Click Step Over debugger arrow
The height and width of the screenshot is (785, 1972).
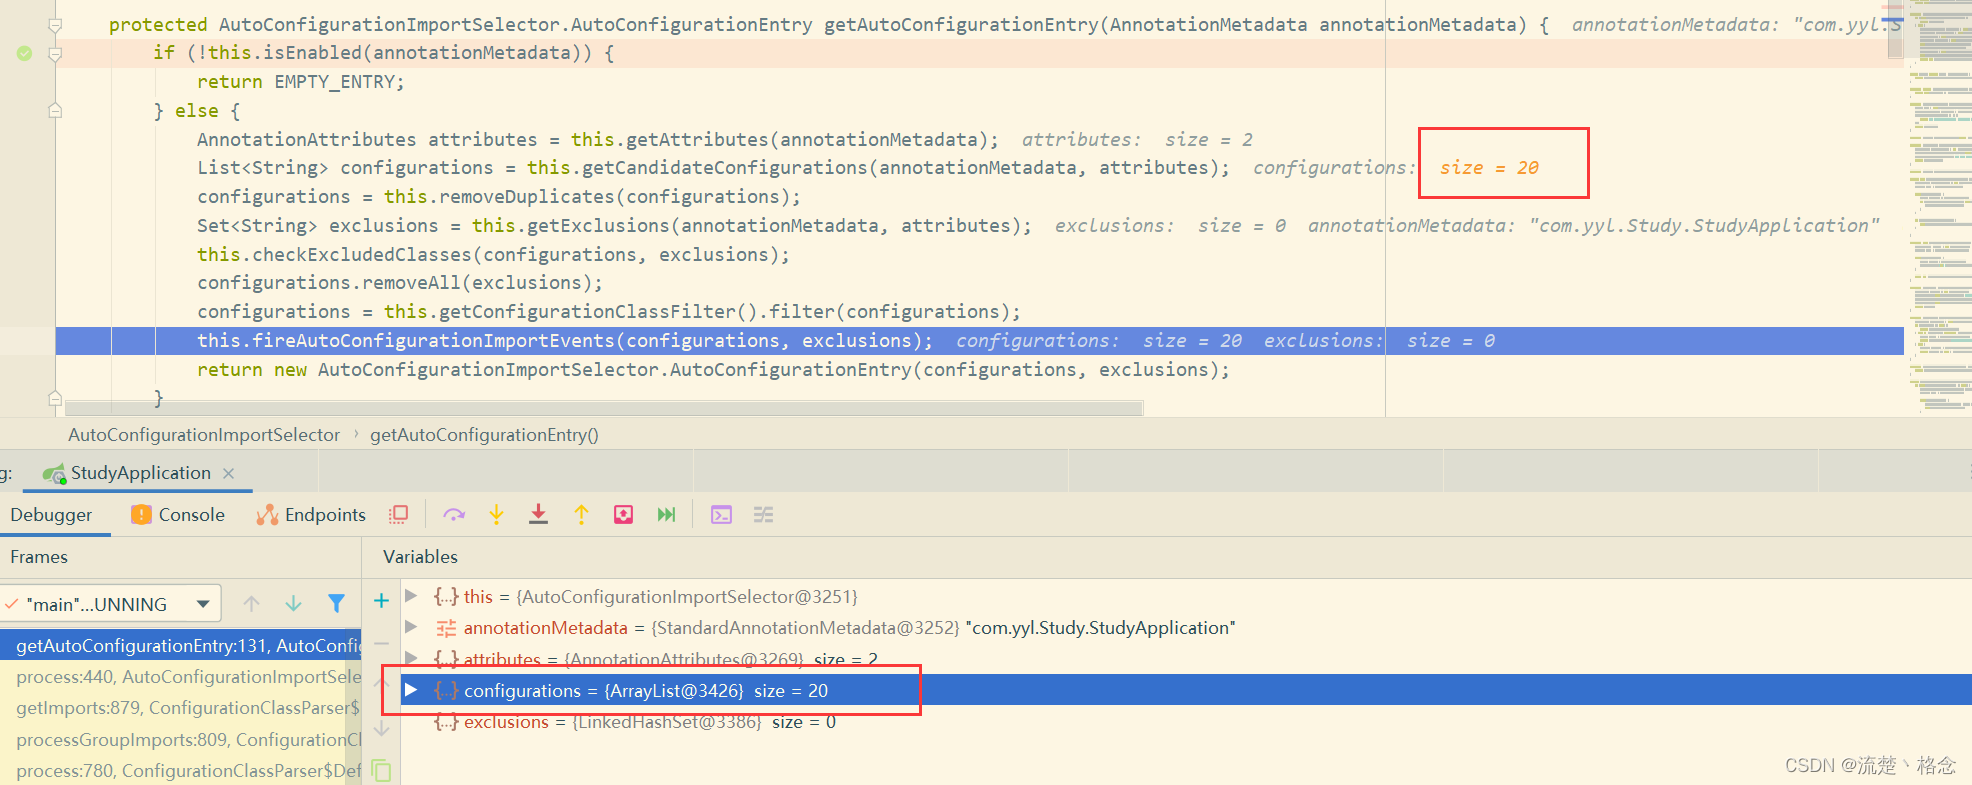(x=454, y=514)
